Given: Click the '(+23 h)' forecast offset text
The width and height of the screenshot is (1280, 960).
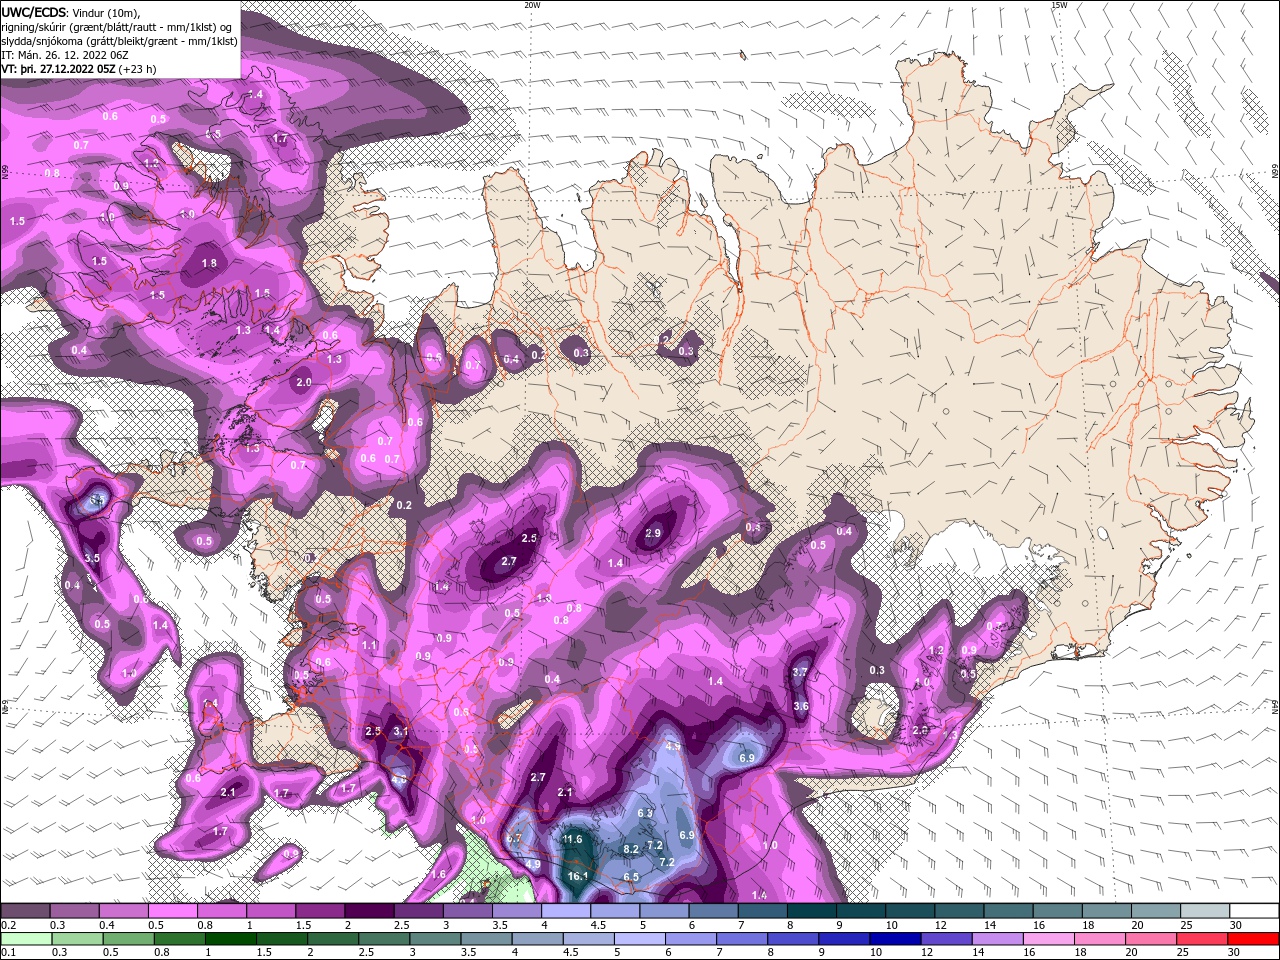Looking at the screenshot, I should (138, 69).
